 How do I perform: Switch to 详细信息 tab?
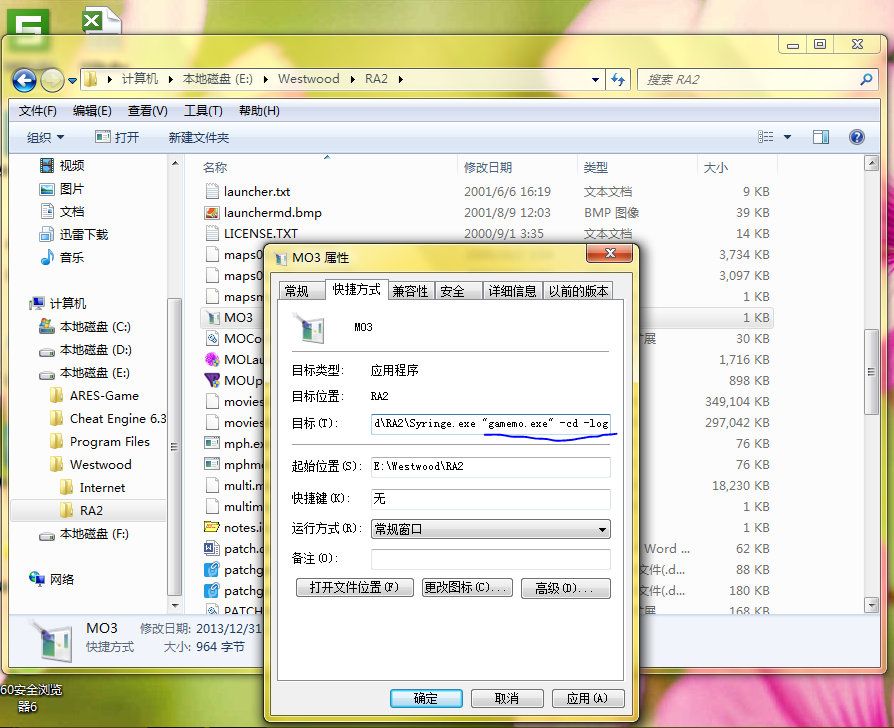pyautogui.click(x=512, y=291)
